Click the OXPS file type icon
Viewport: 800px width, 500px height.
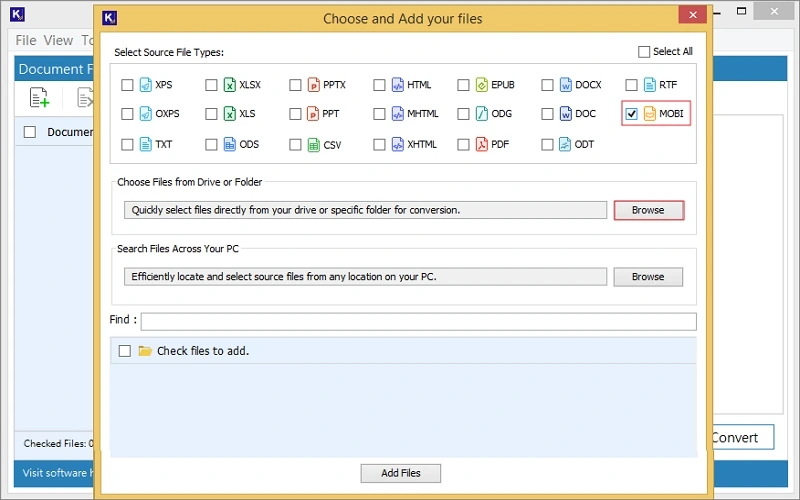pos(145,114)
